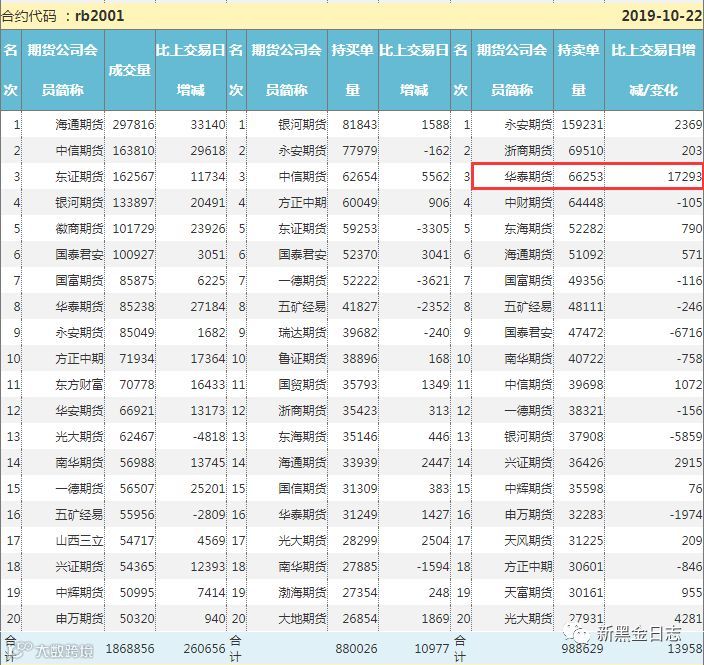
Task: Click 天富期货 in short ranking
Action: [x=528, y=593]
